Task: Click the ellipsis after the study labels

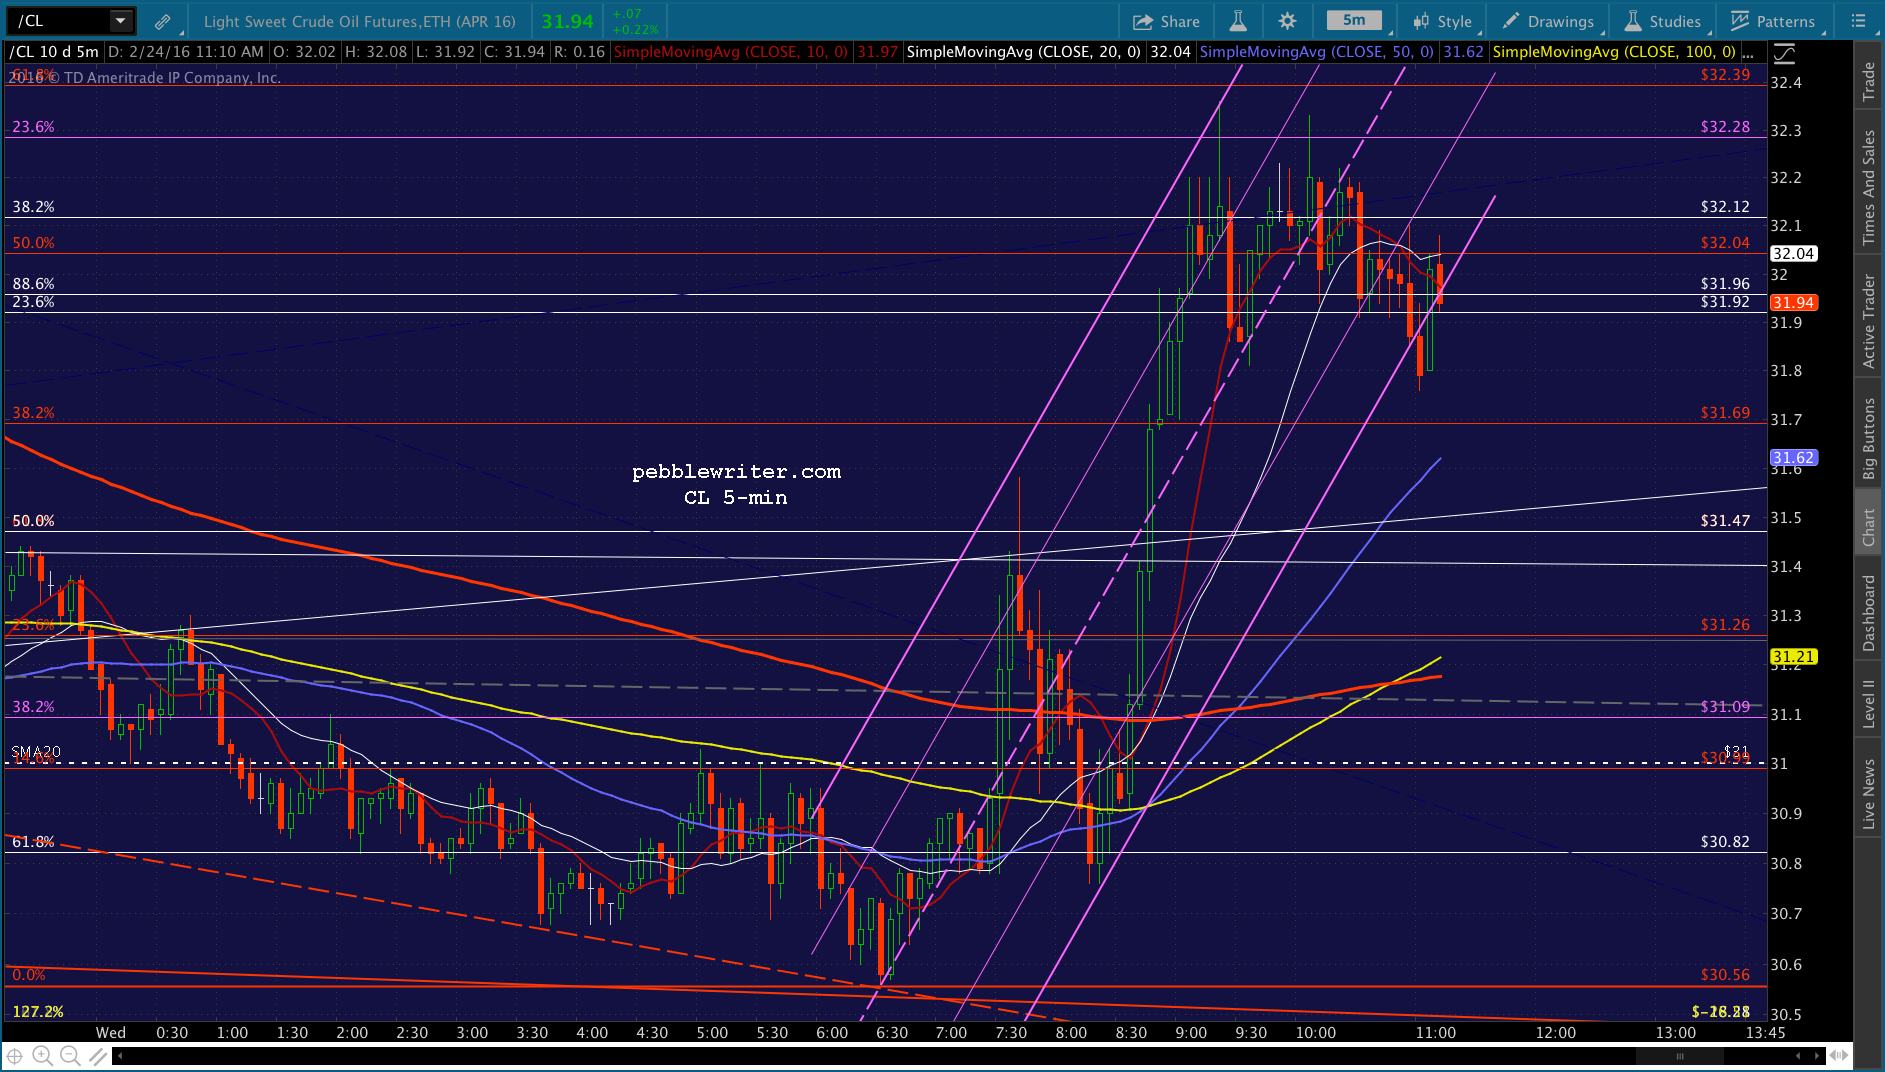Action: click(x=1748, y=53)
